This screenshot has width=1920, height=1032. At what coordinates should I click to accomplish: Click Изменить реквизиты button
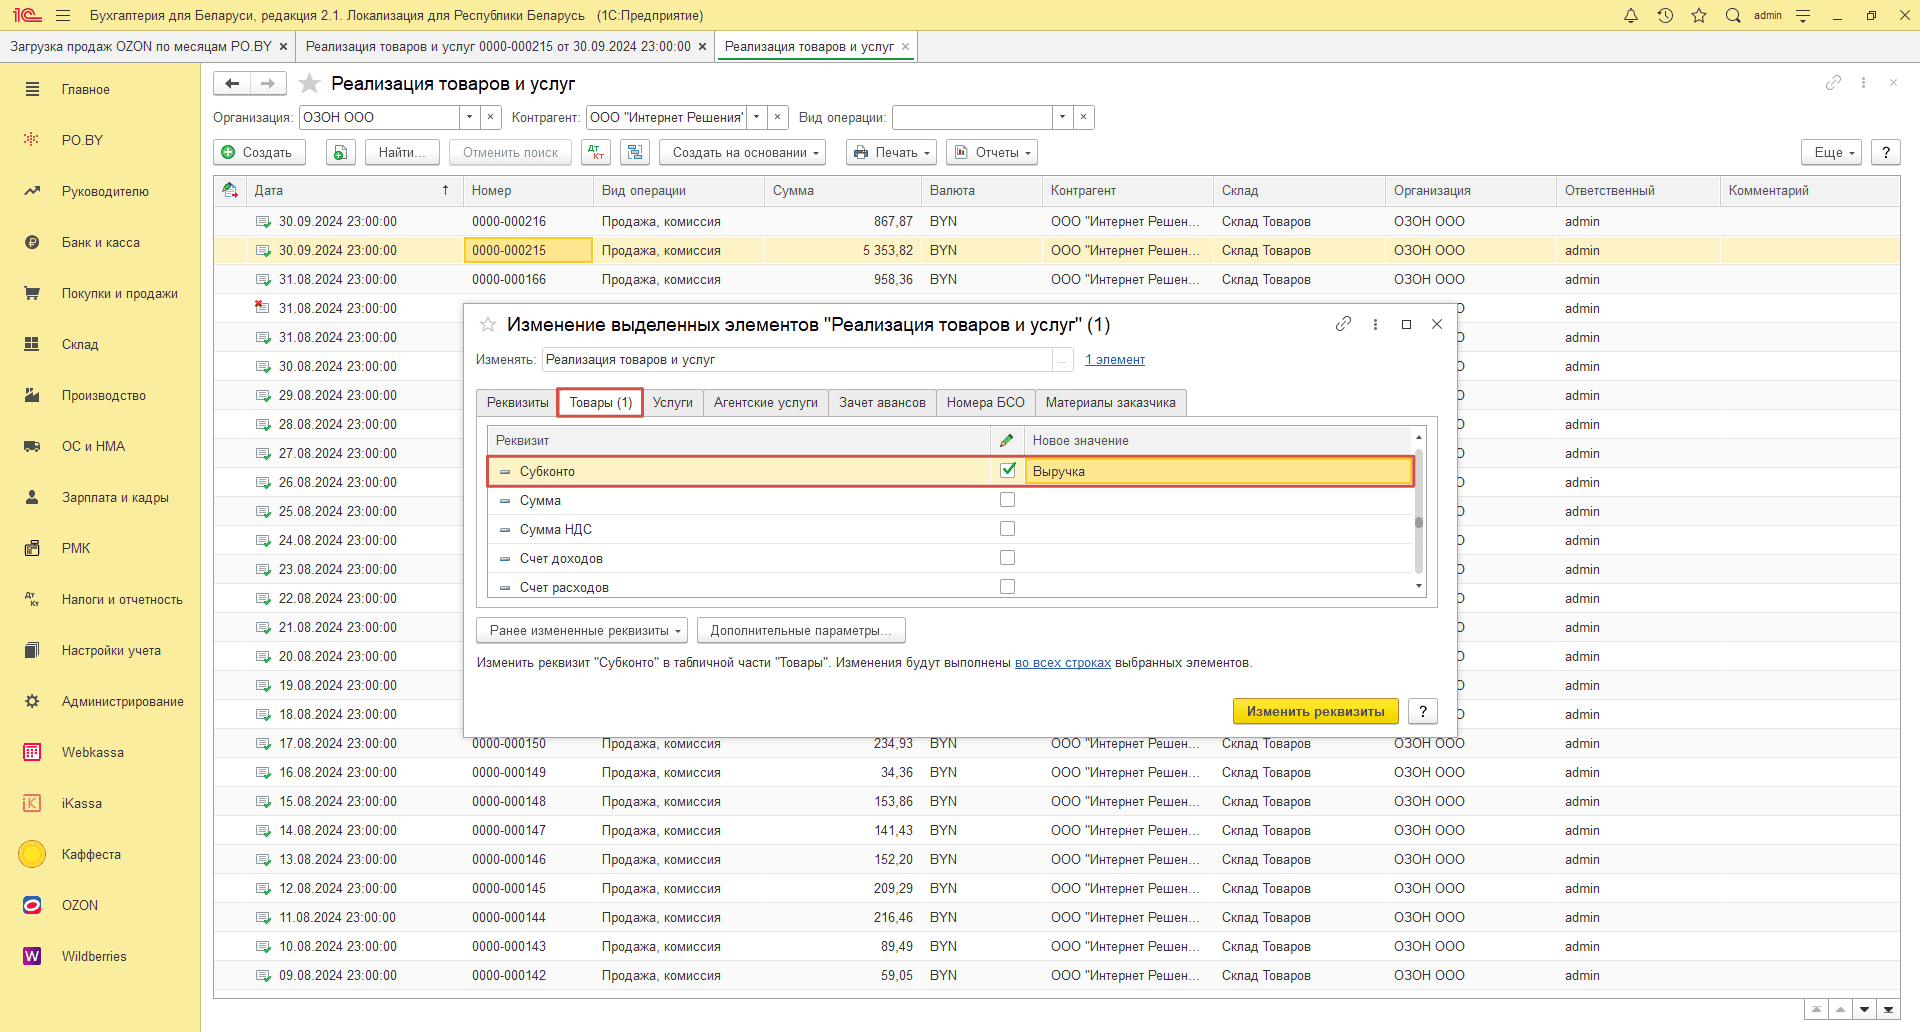coord(1315,711)
